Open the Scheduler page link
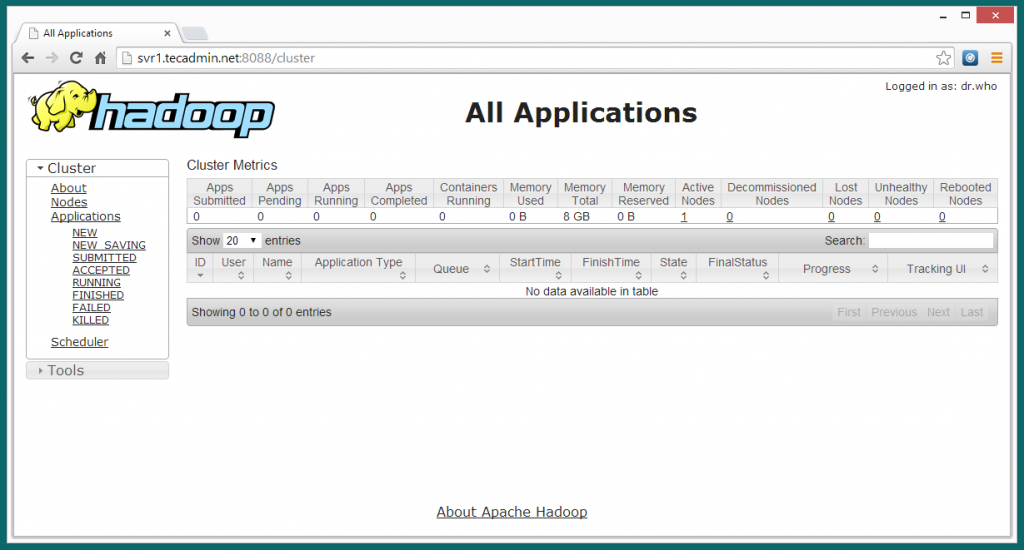Viewport: 1024px width, 550px height. [x=79, y=342]
